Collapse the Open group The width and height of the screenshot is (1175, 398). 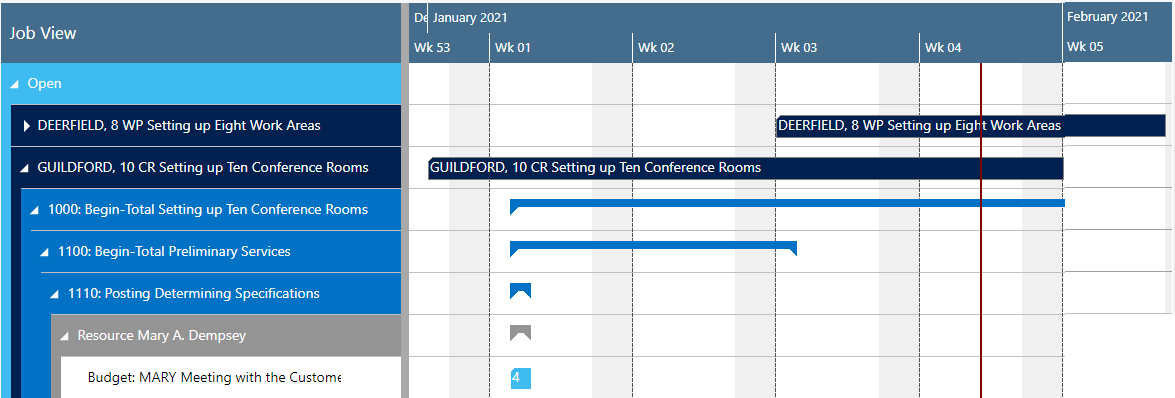(x=13, y=84)
